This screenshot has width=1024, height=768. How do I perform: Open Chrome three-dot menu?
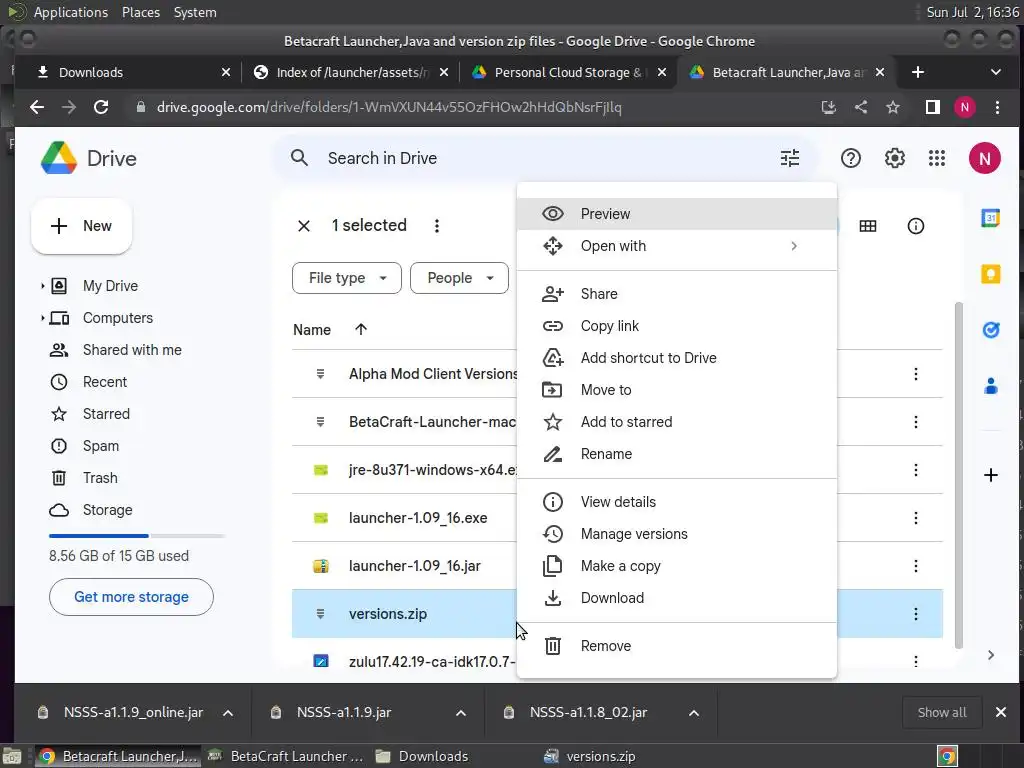997,107
